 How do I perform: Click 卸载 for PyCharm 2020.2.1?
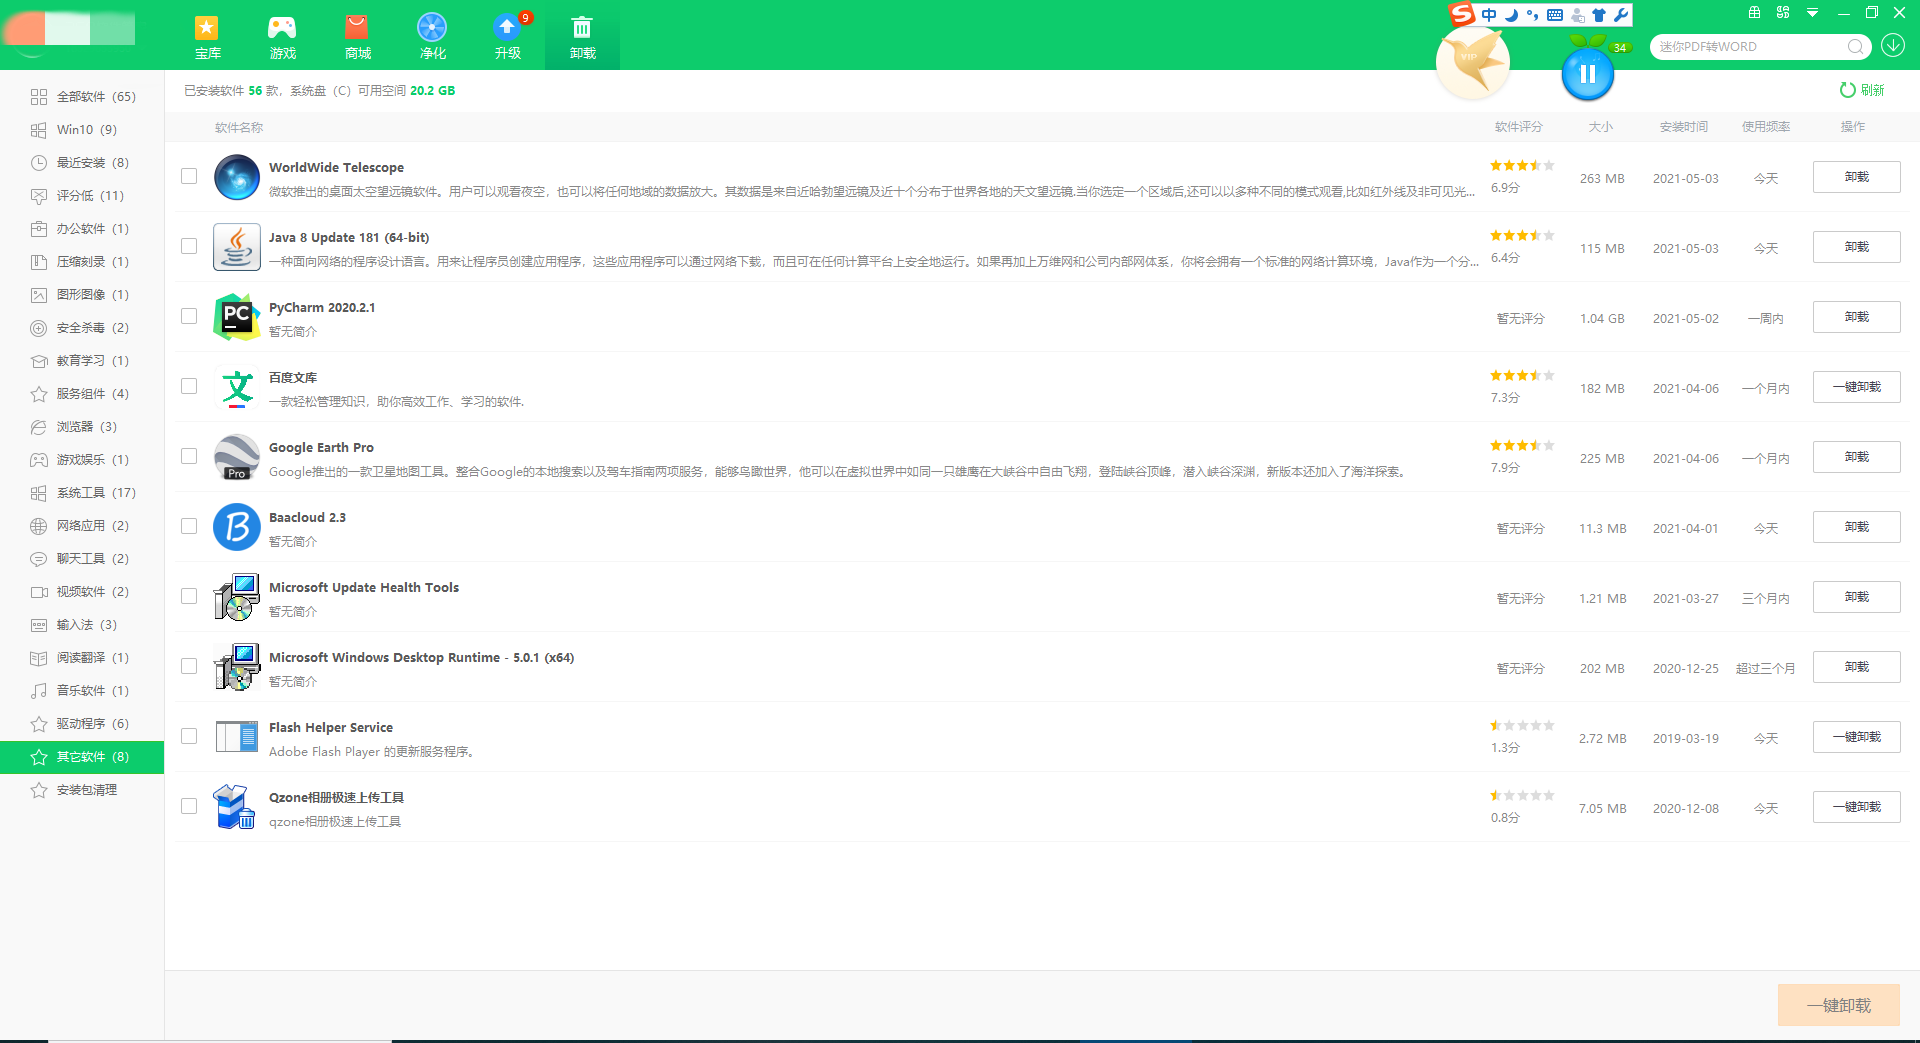(x=1856, y=317)
